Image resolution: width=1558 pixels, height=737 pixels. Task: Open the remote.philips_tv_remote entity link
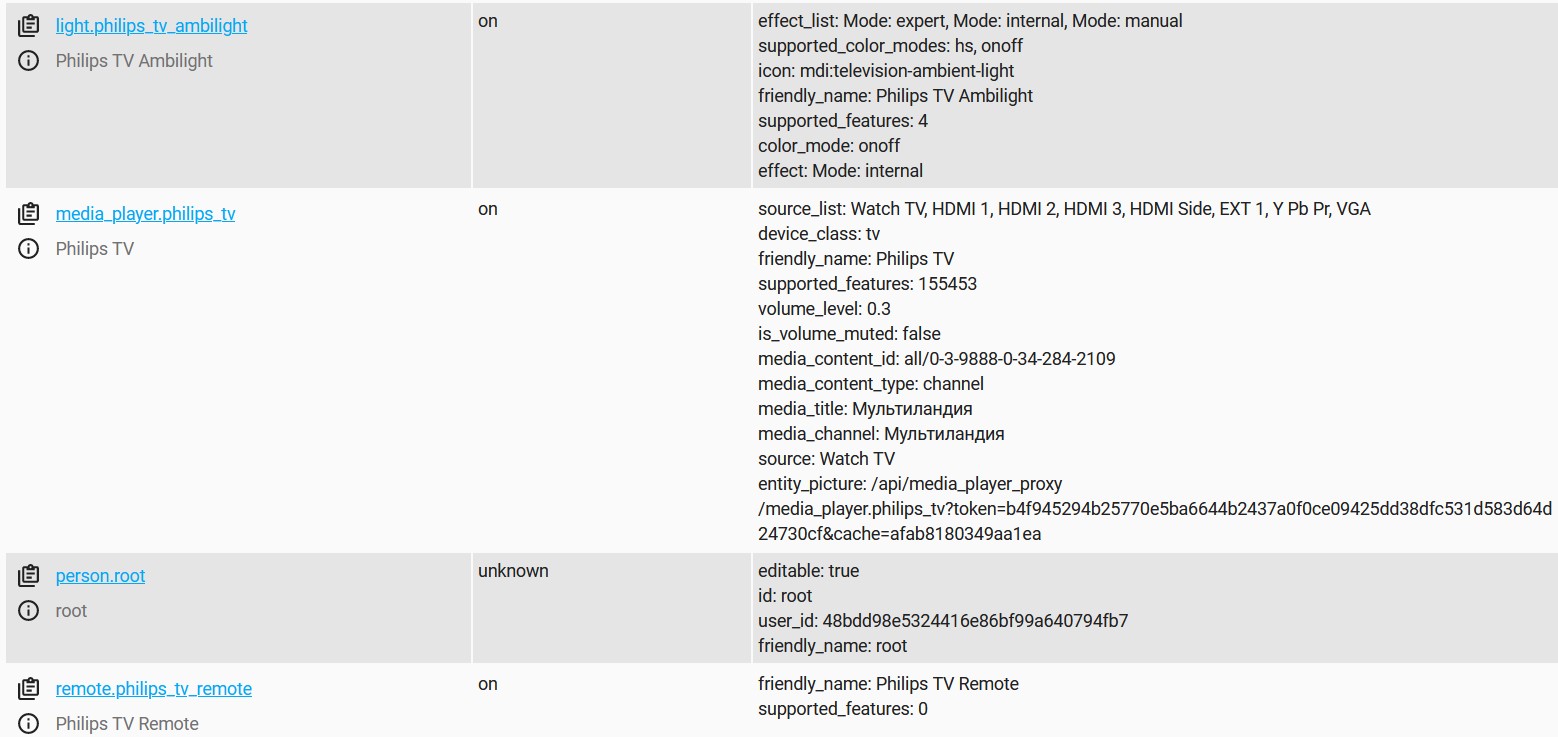coord(153,688)
